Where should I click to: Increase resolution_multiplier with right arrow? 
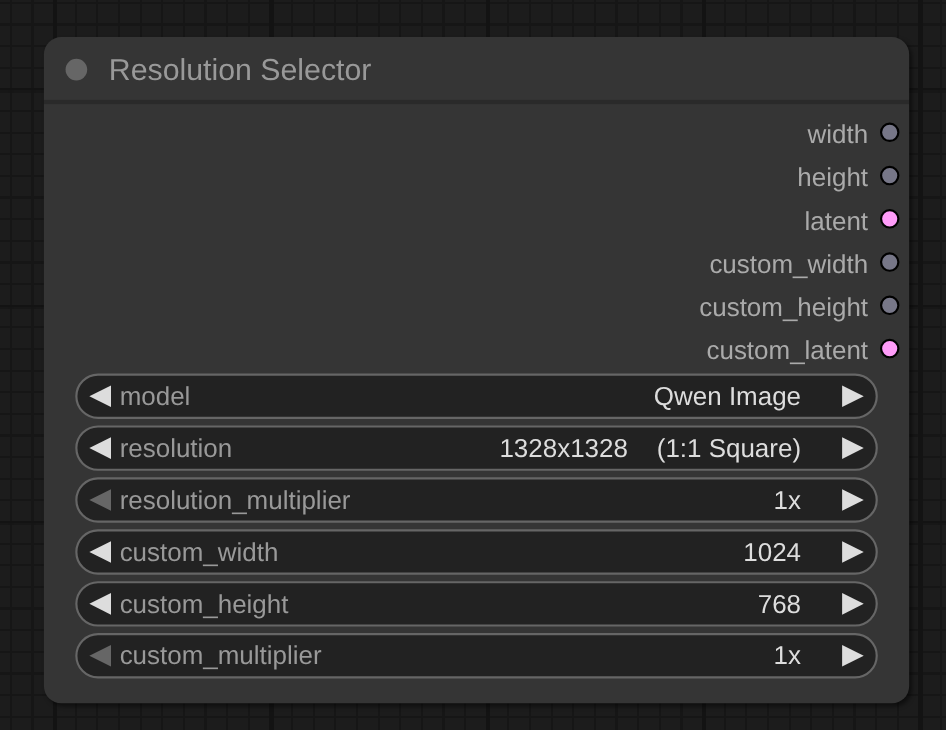click(x=852, y=500)
